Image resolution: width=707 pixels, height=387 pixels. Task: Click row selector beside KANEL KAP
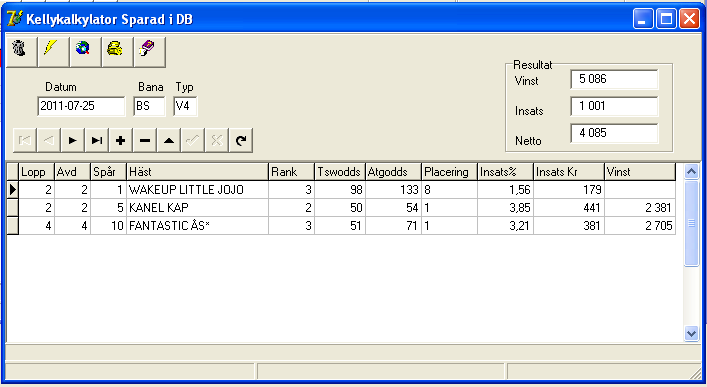tap(13, 208)
